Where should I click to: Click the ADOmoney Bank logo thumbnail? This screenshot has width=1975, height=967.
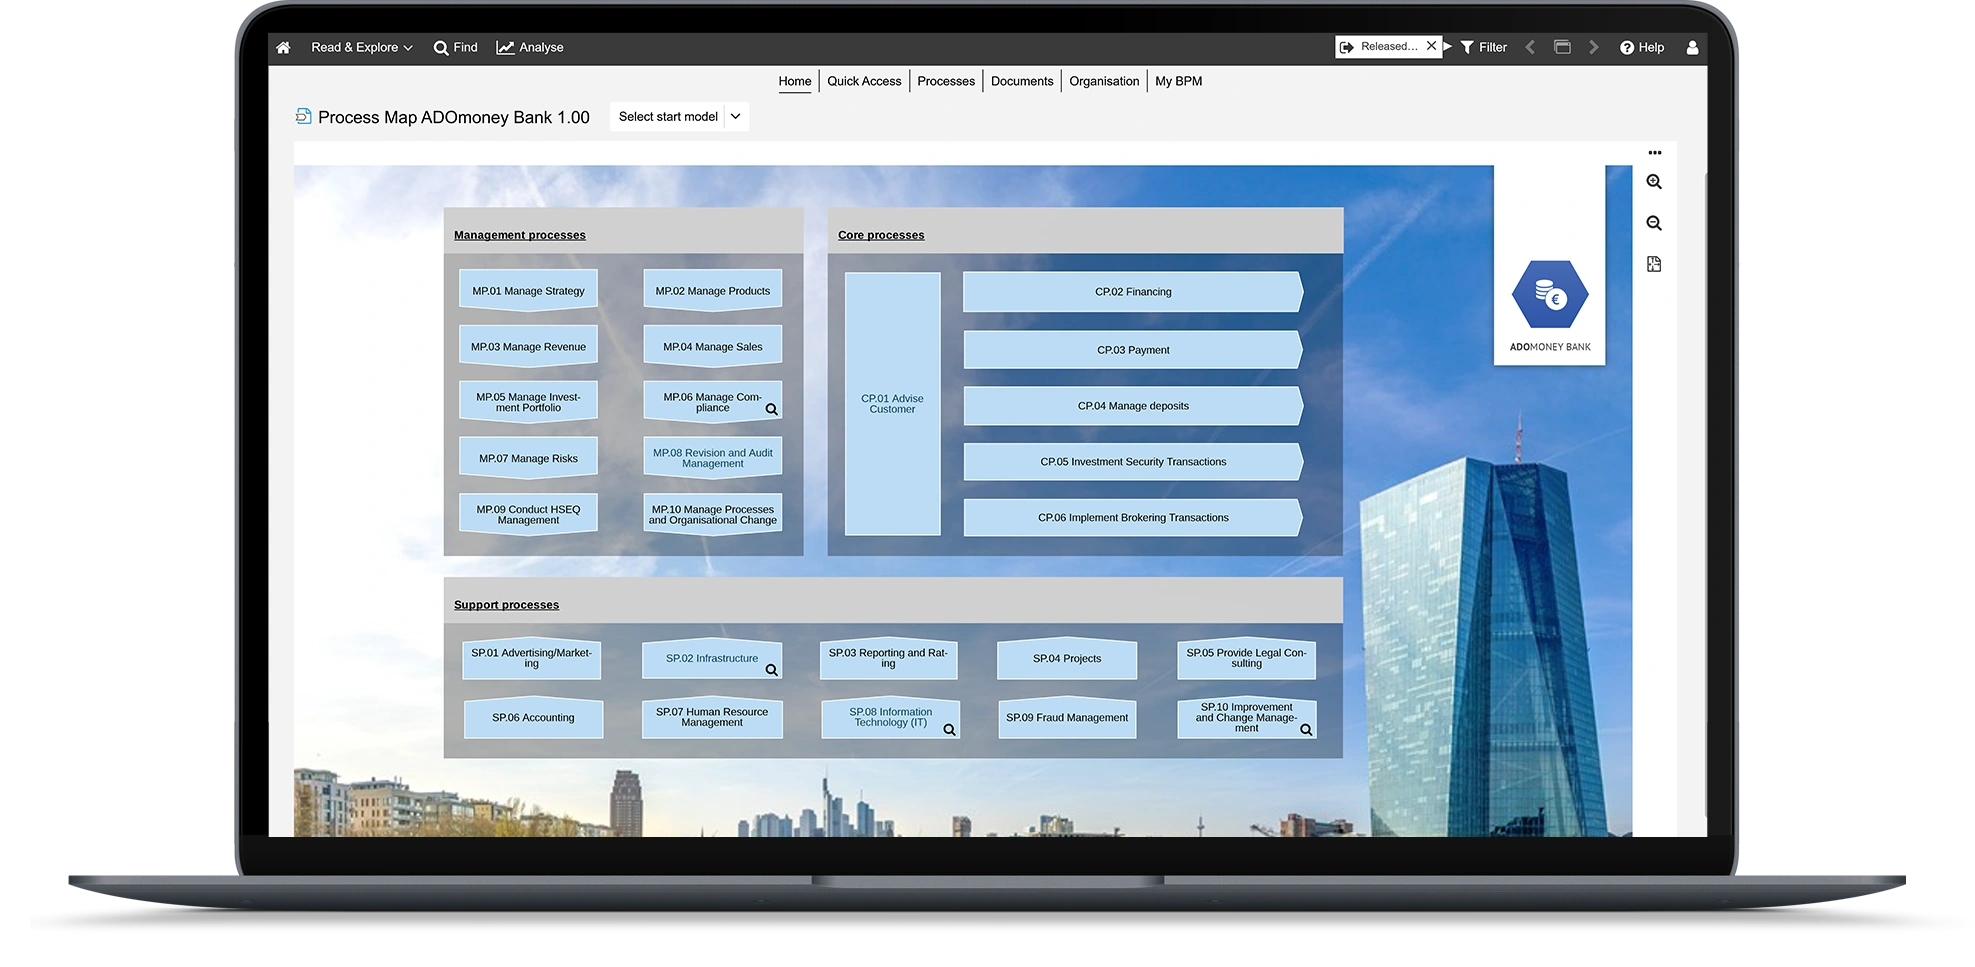(x=1549, y=298)
